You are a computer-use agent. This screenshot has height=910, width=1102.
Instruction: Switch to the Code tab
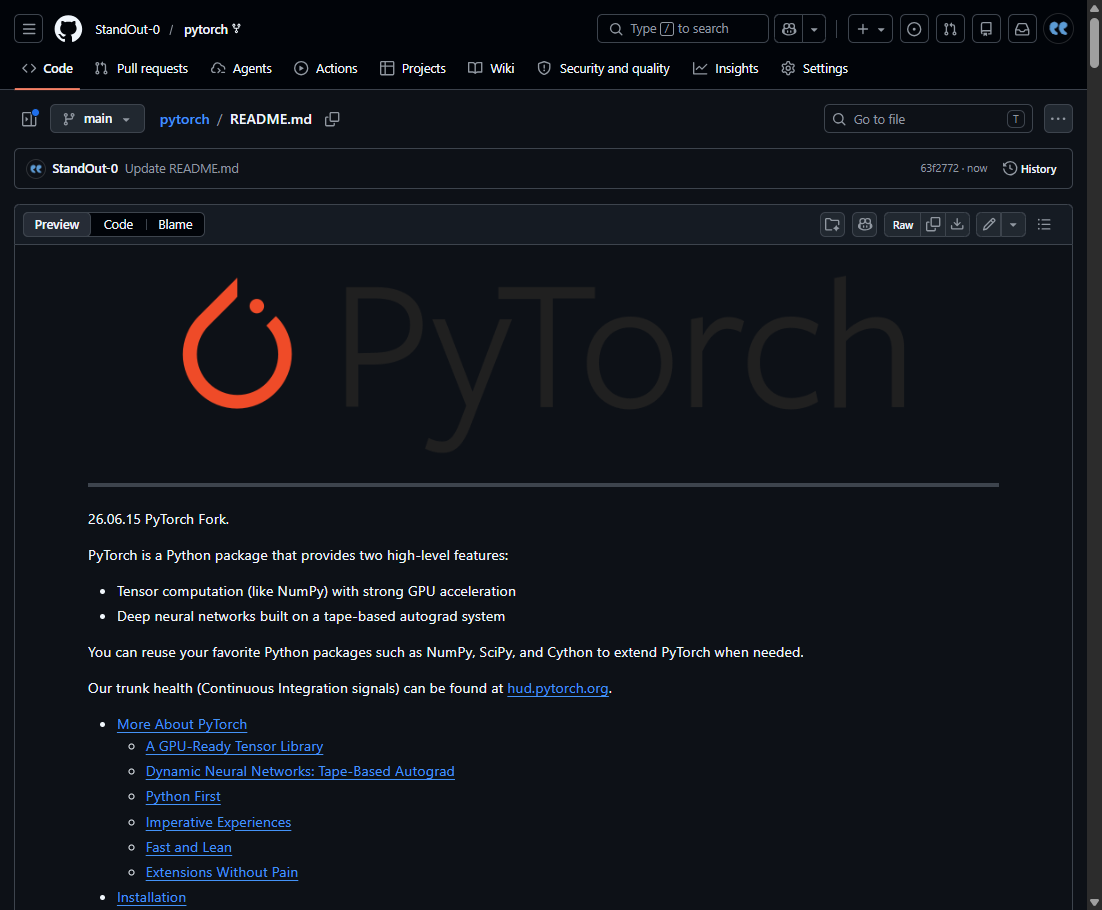48,68
